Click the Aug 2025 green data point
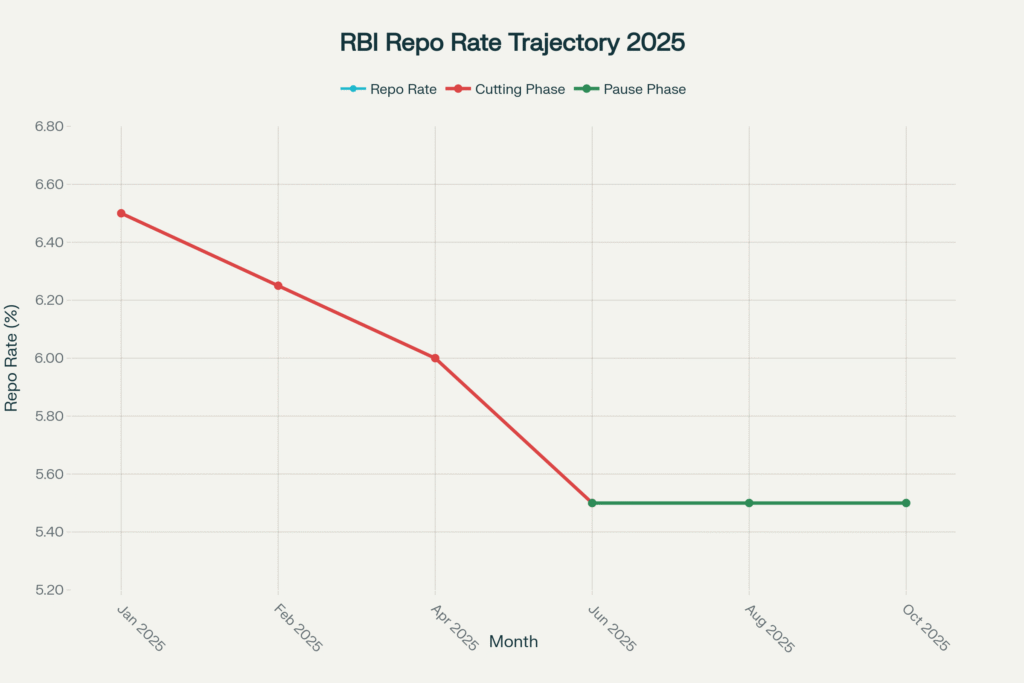Image resolution: width=1024 pixels, height=683 pixels. tap(749, 503)
